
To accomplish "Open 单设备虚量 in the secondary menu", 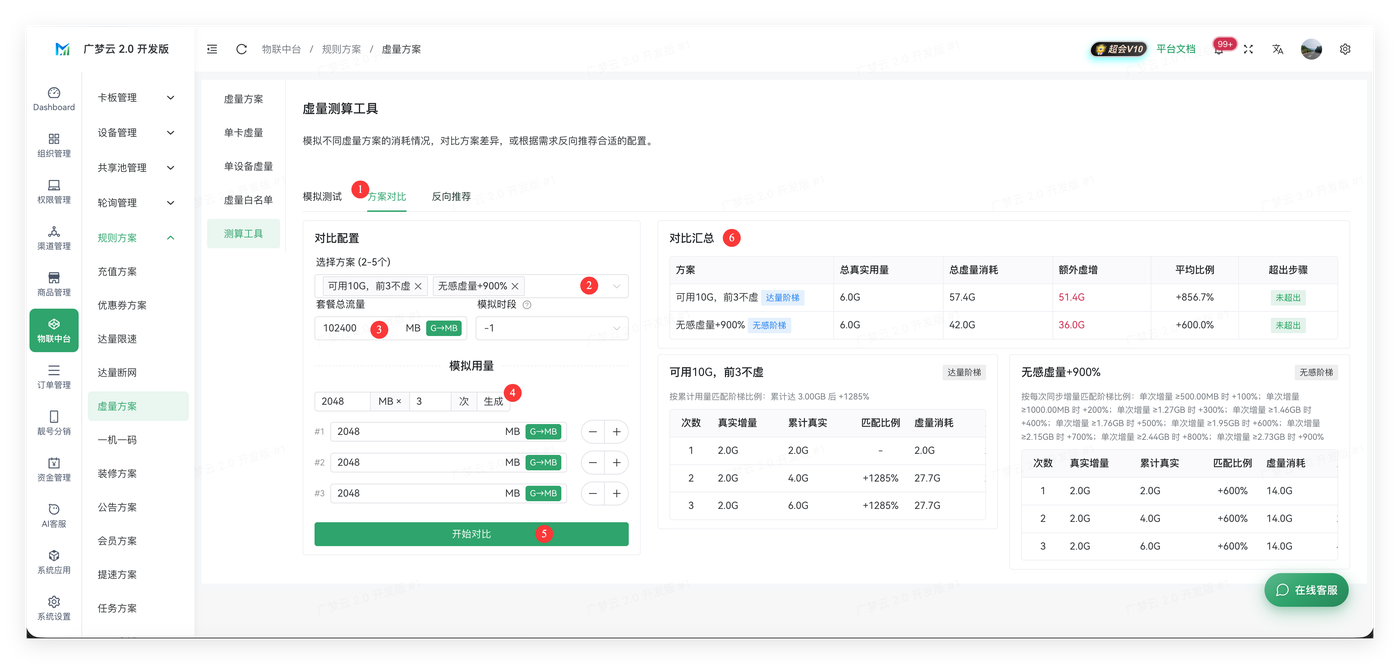I will (244, 167).
